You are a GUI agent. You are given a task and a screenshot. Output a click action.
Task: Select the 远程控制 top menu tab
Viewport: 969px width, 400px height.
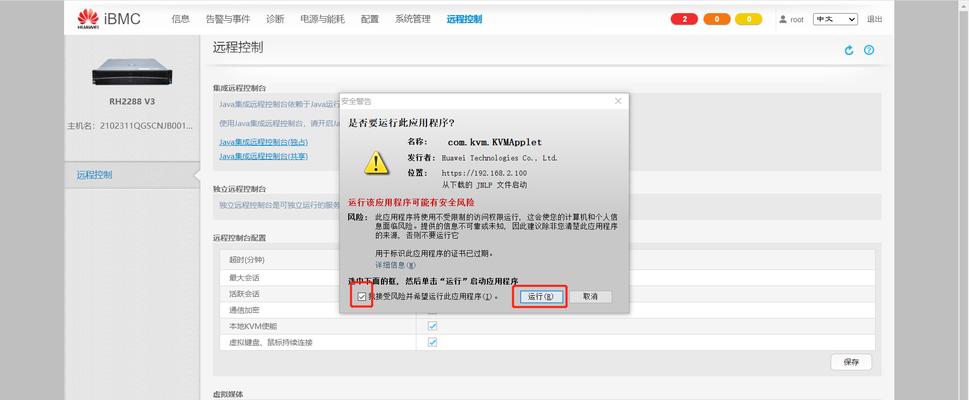[464, 19]
